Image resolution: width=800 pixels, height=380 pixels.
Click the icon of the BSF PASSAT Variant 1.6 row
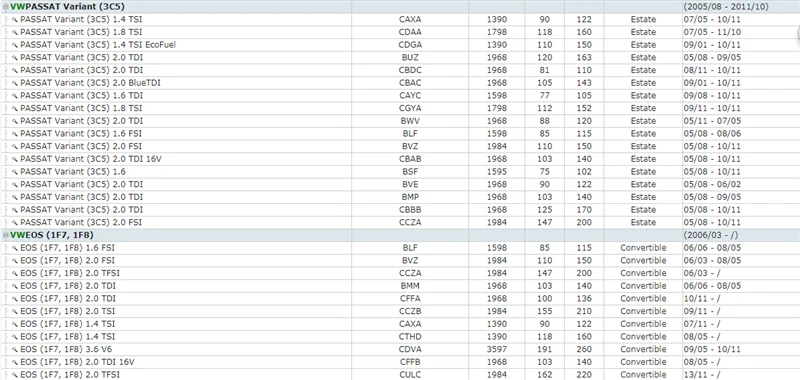point(15,172)
